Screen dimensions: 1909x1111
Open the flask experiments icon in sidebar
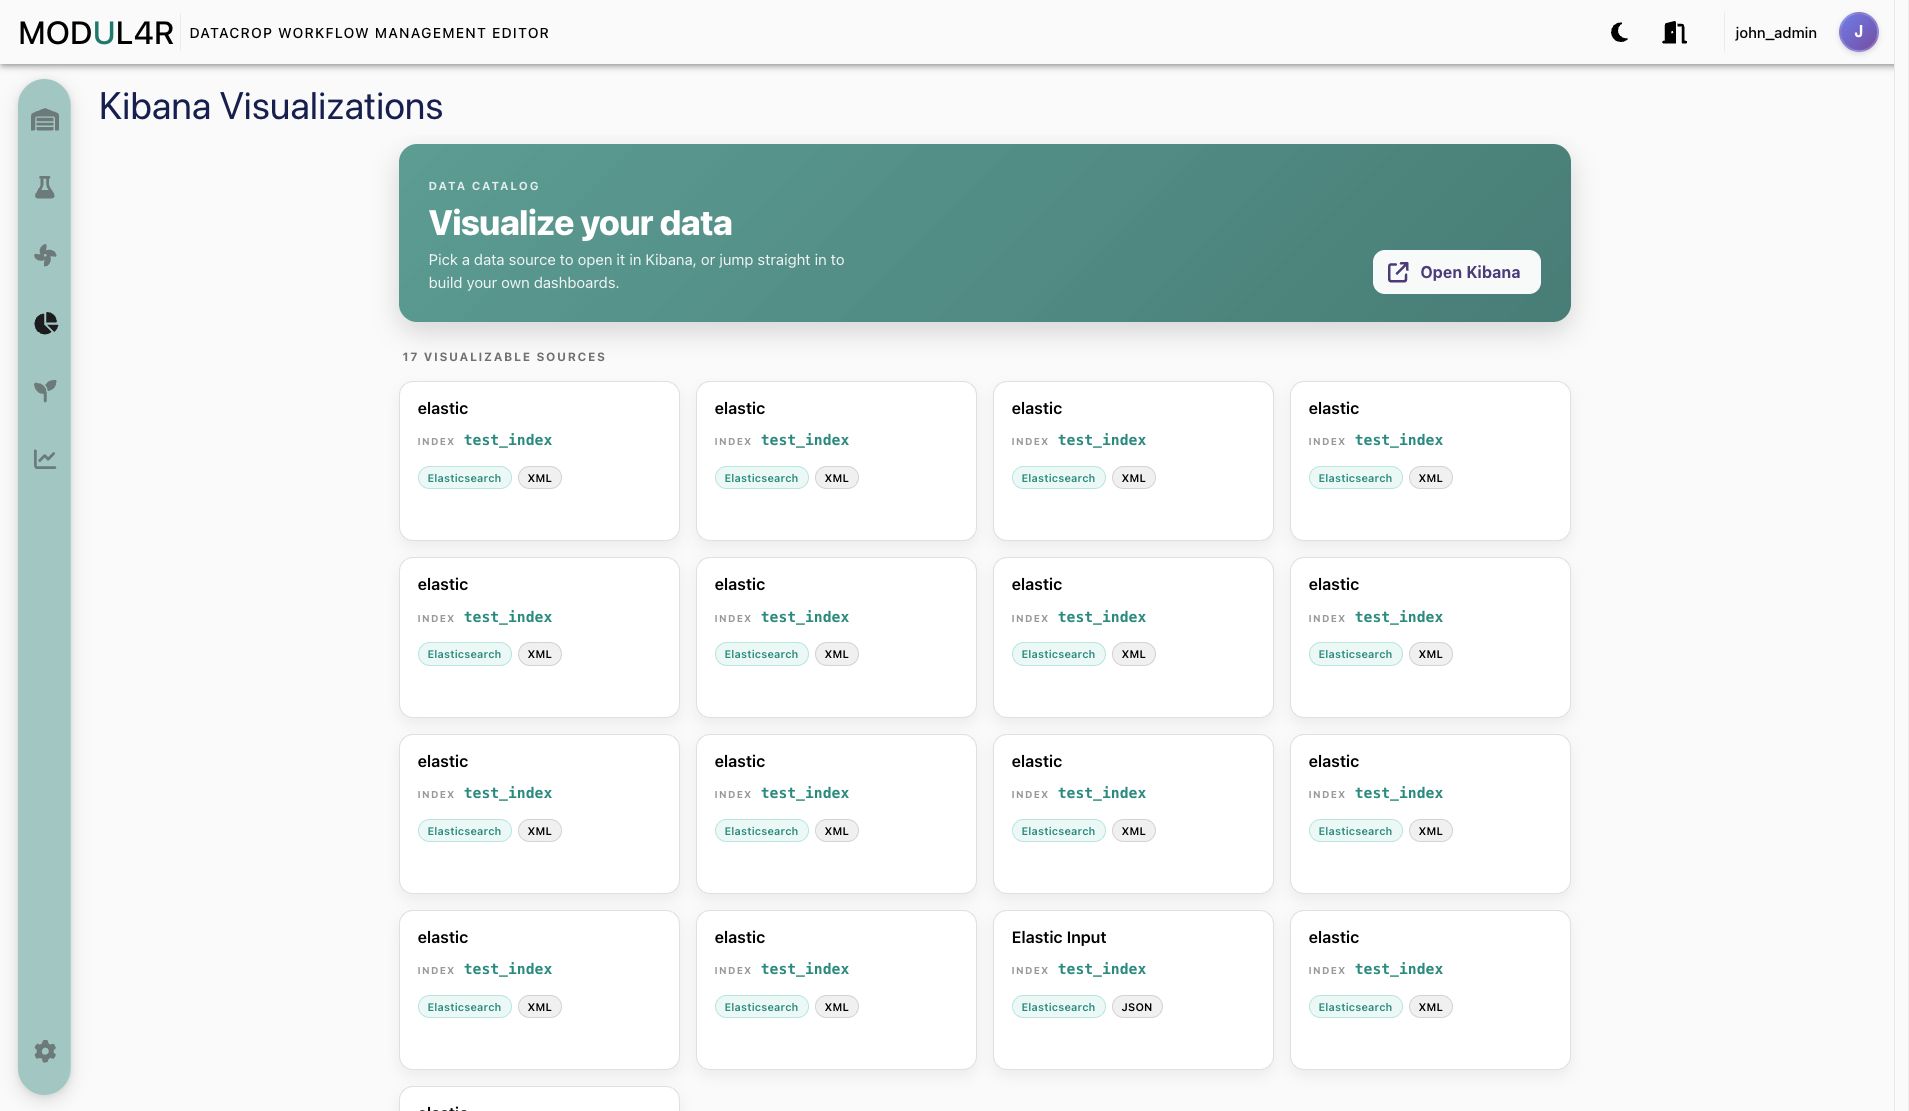(x=45, y=187)
